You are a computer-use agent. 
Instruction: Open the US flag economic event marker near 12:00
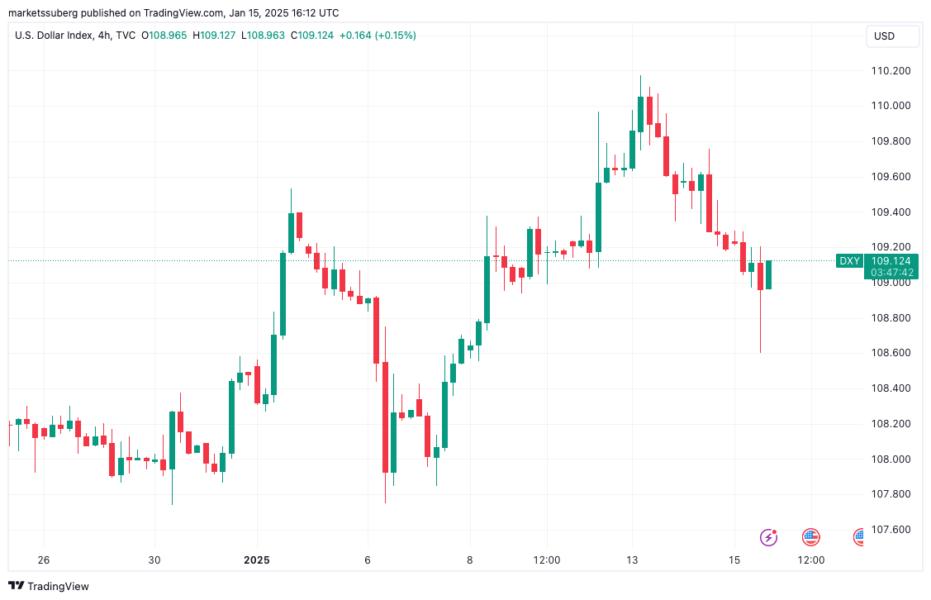(809, 537)
